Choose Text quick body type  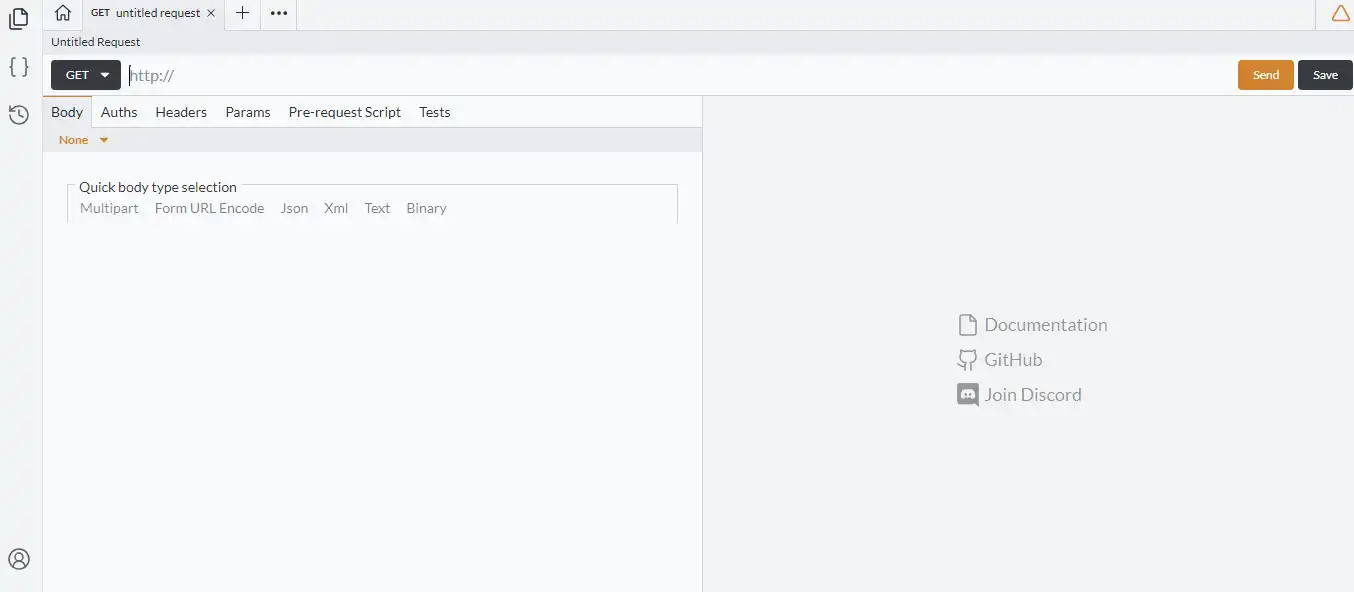[377, 208]
